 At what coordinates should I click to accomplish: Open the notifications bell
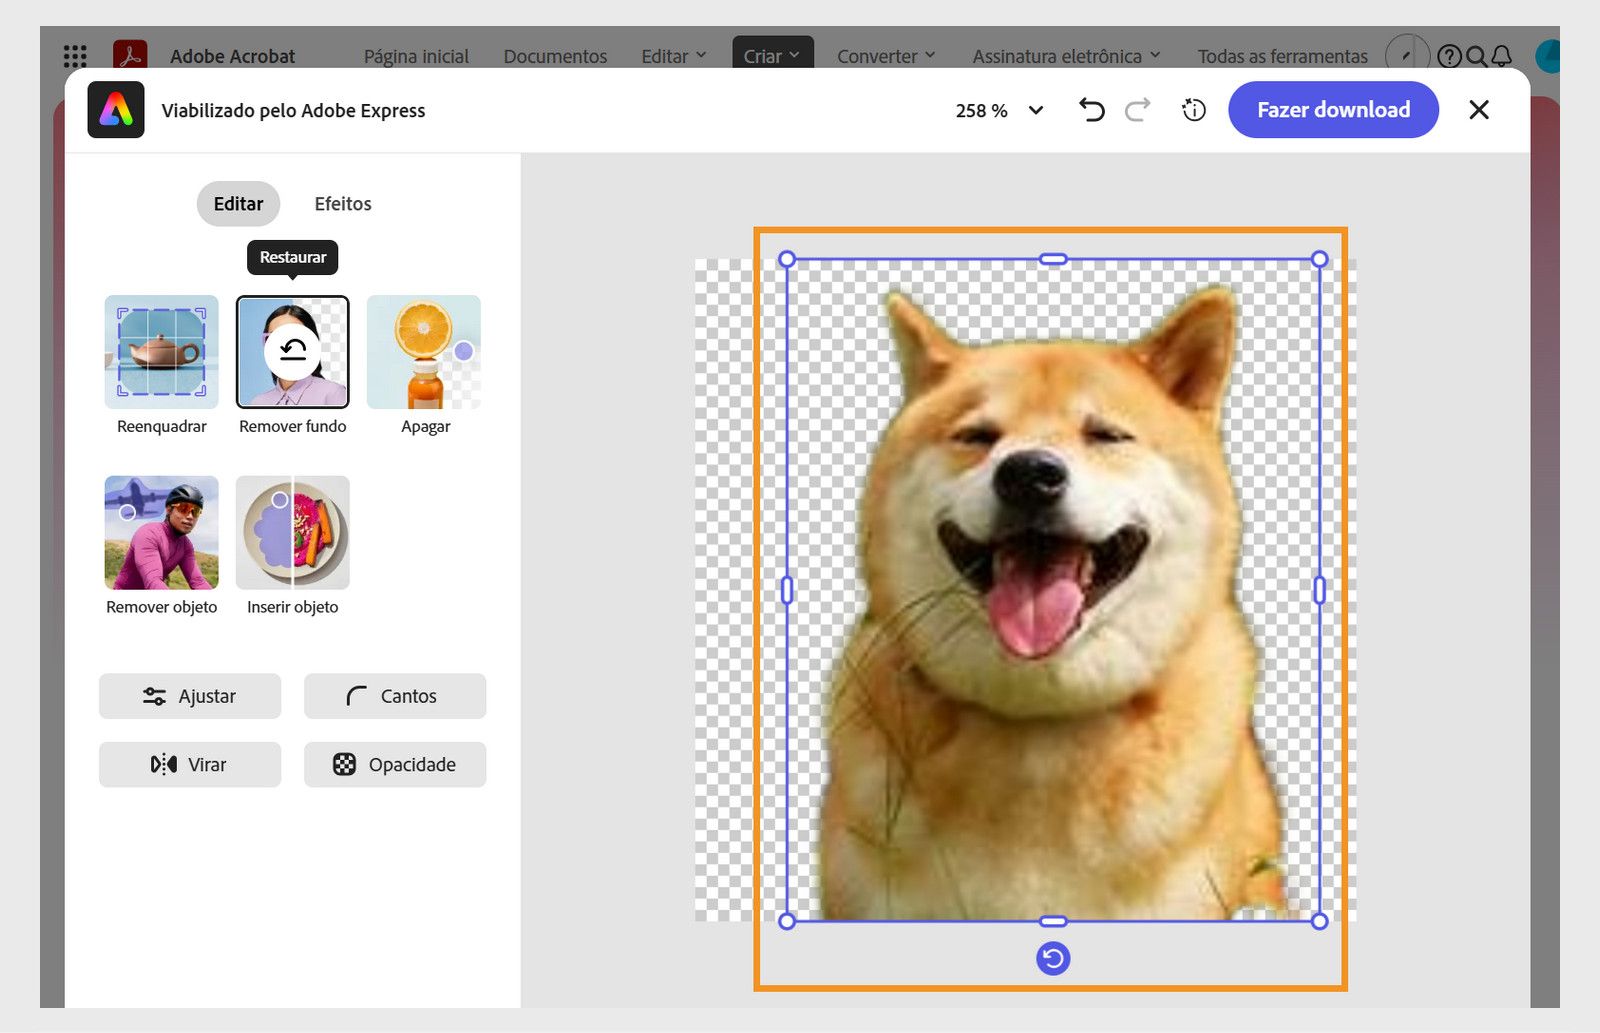click(x=1501, y=56)
